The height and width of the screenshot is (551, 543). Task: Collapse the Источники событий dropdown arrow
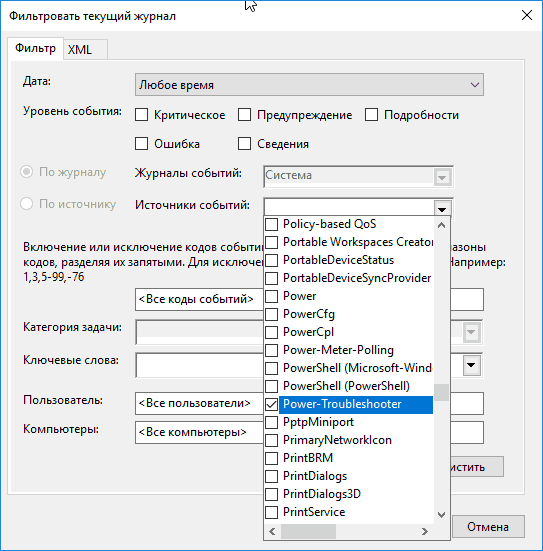[x=442, y=209]
